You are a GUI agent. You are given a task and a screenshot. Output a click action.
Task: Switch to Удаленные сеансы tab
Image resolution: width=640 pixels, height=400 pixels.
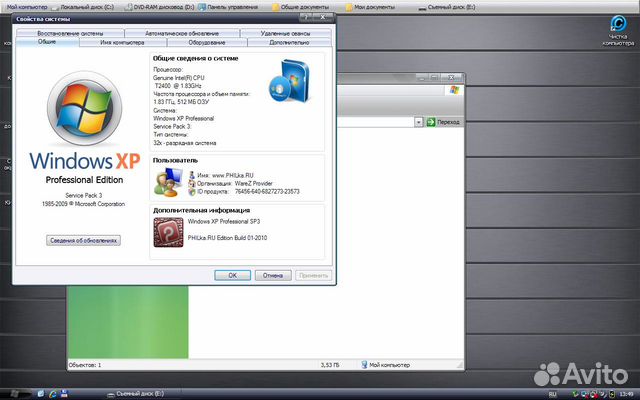coord(285,33)
